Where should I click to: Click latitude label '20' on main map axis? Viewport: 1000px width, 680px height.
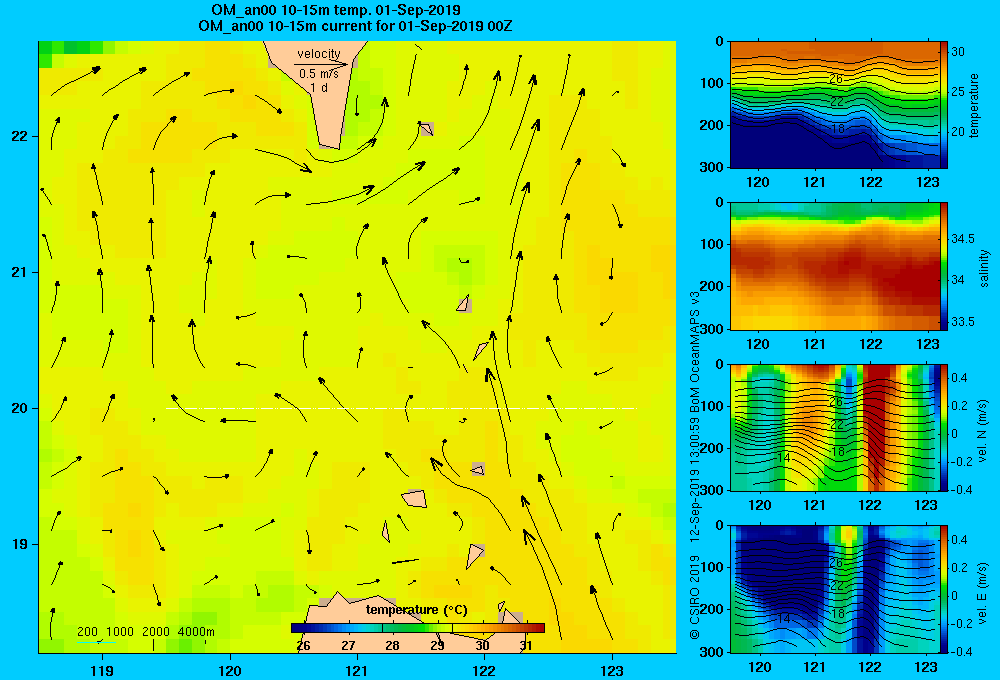(x=19, y=408)
